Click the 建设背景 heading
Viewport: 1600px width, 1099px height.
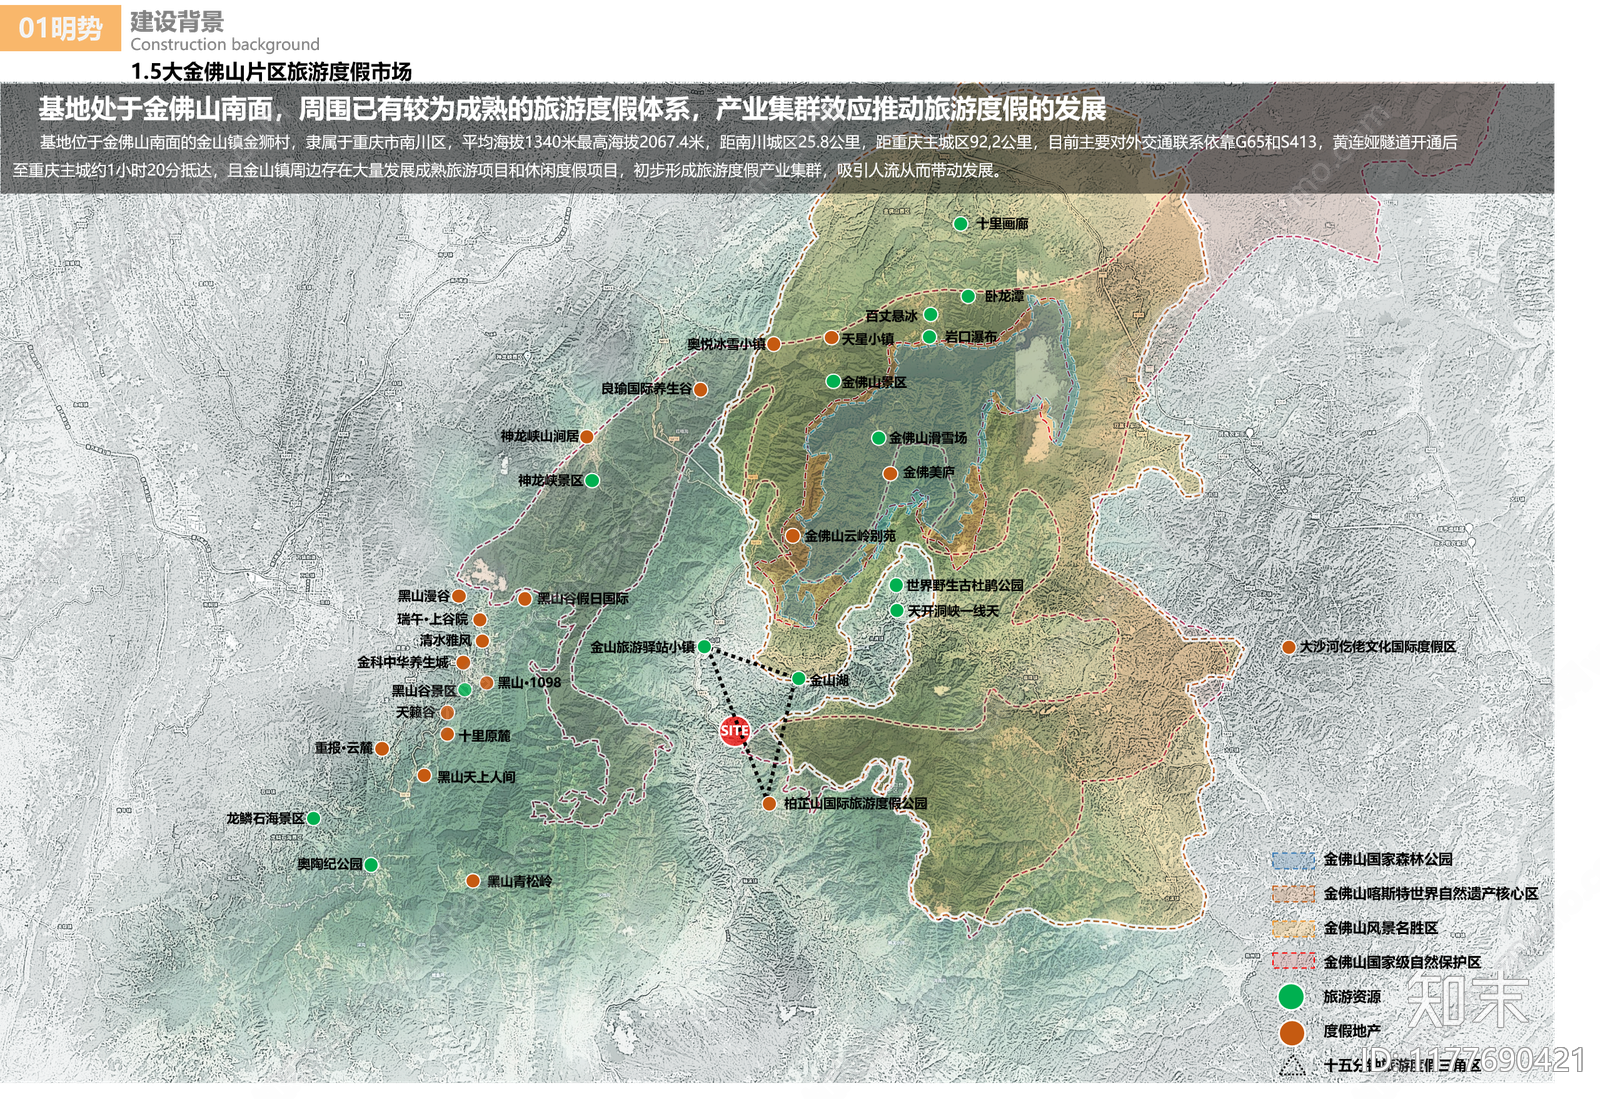tap(177, 21)
